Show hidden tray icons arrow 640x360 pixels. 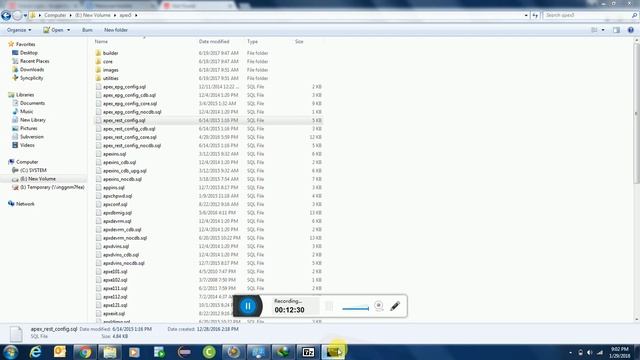(570, 352)
